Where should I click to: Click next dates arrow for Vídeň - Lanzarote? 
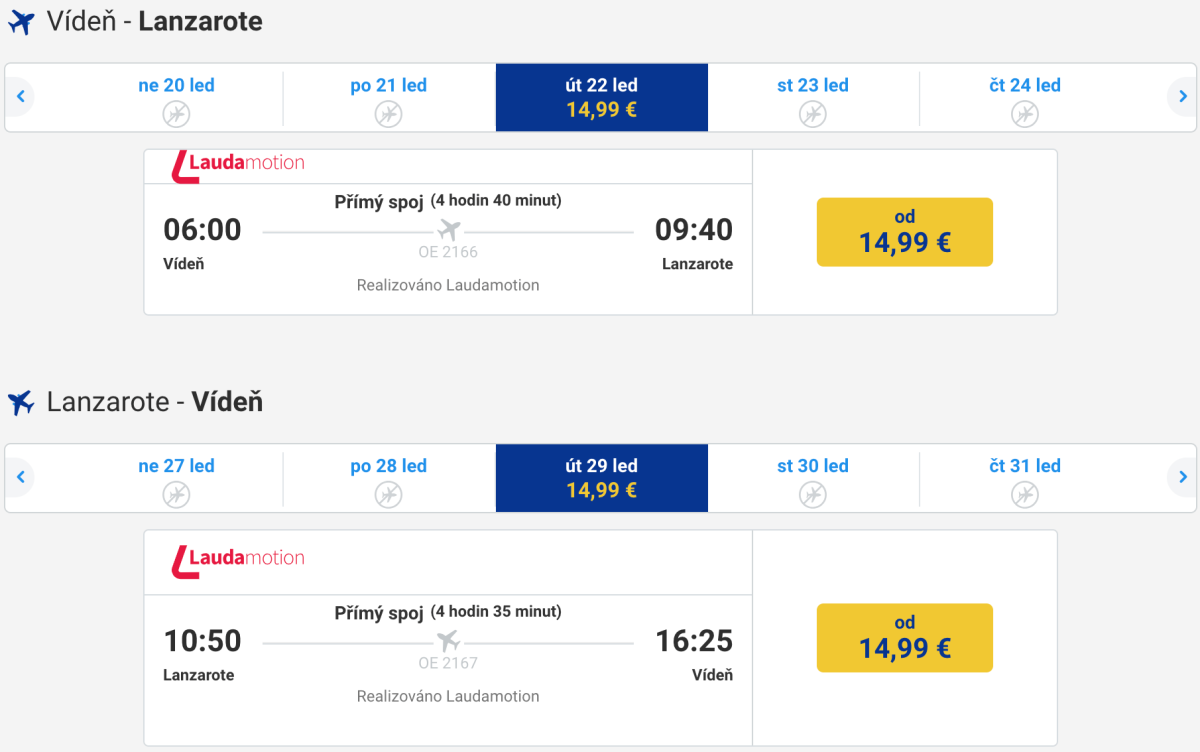pyautogui.click(x=1182, y=97)
